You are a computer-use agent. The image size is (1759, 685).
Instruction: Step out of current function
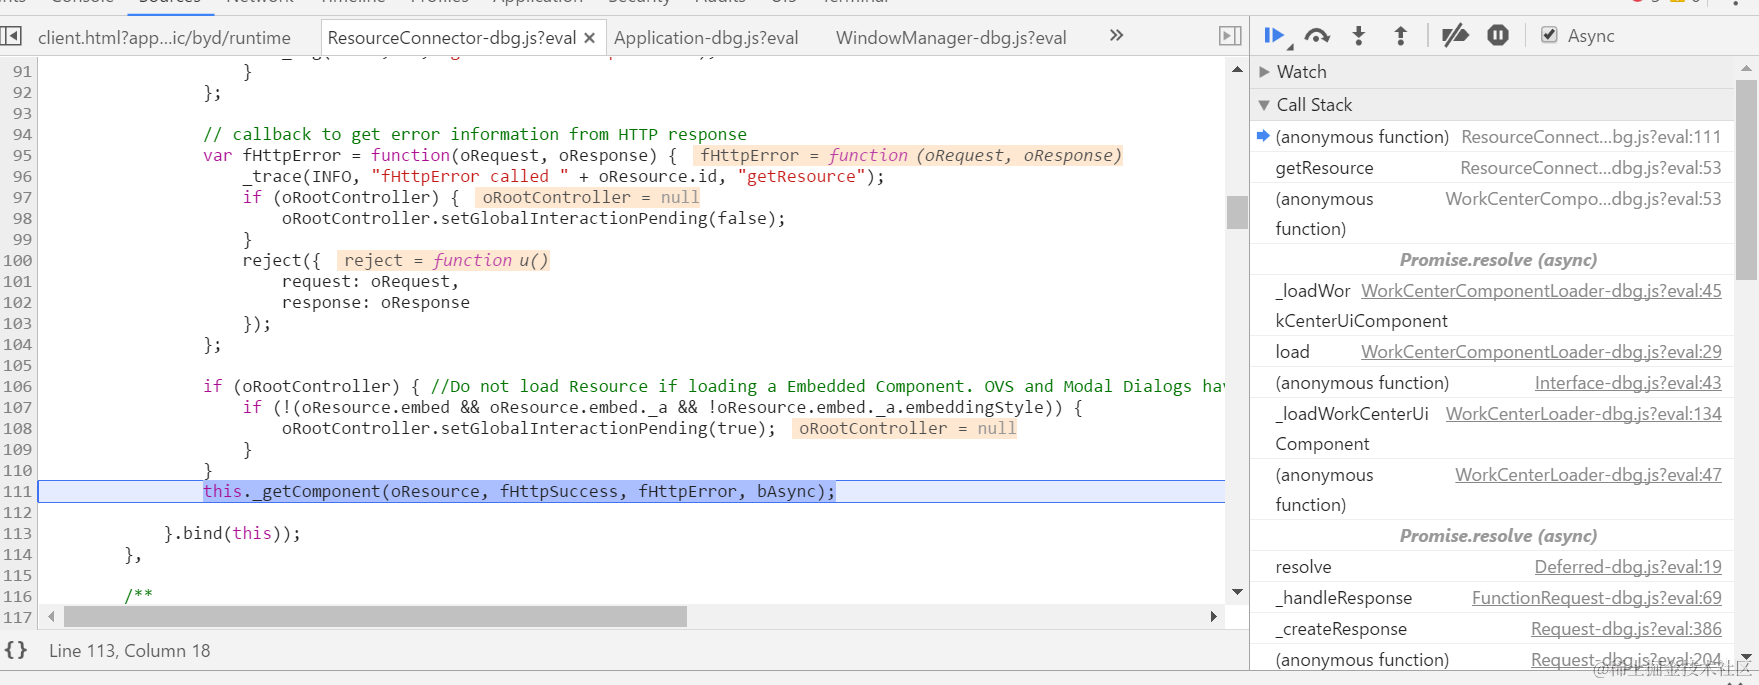pos(1400,36)
